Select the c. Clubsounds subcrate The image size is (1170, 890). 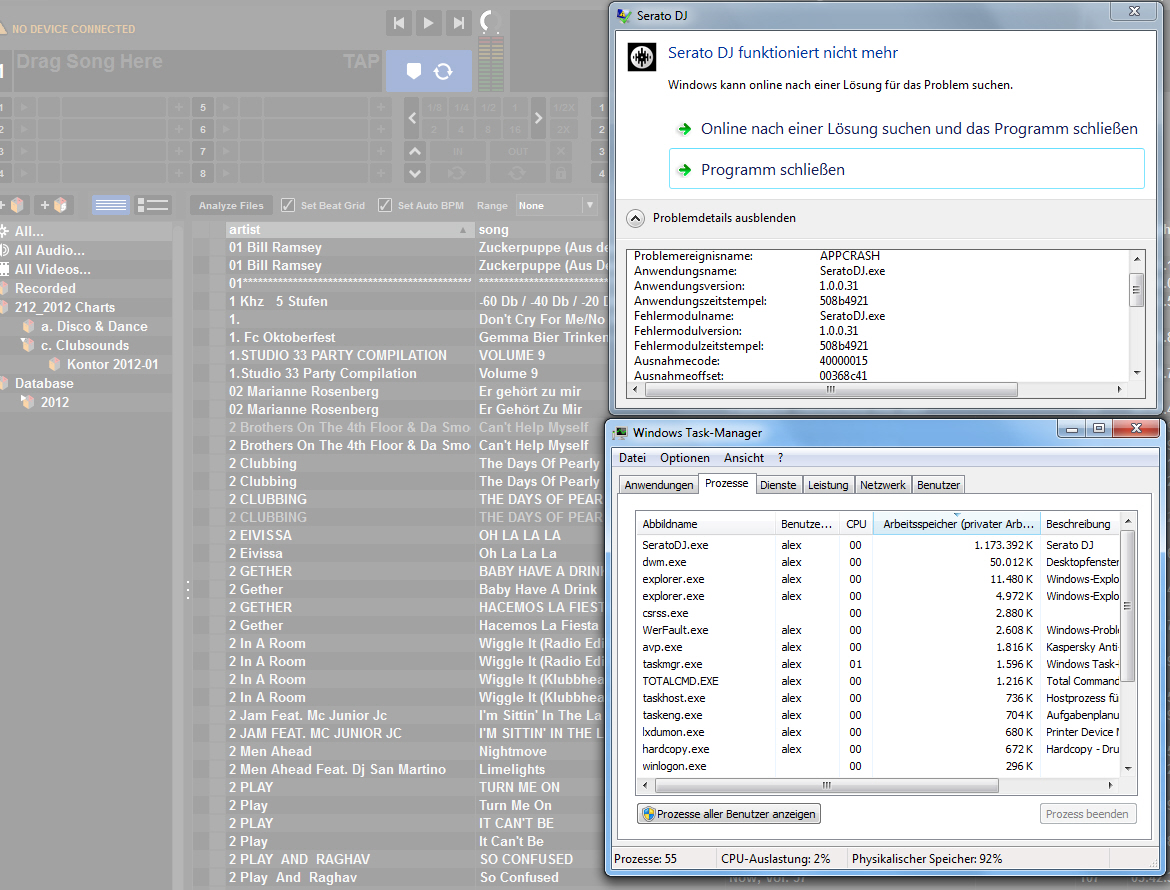[84, 345]
